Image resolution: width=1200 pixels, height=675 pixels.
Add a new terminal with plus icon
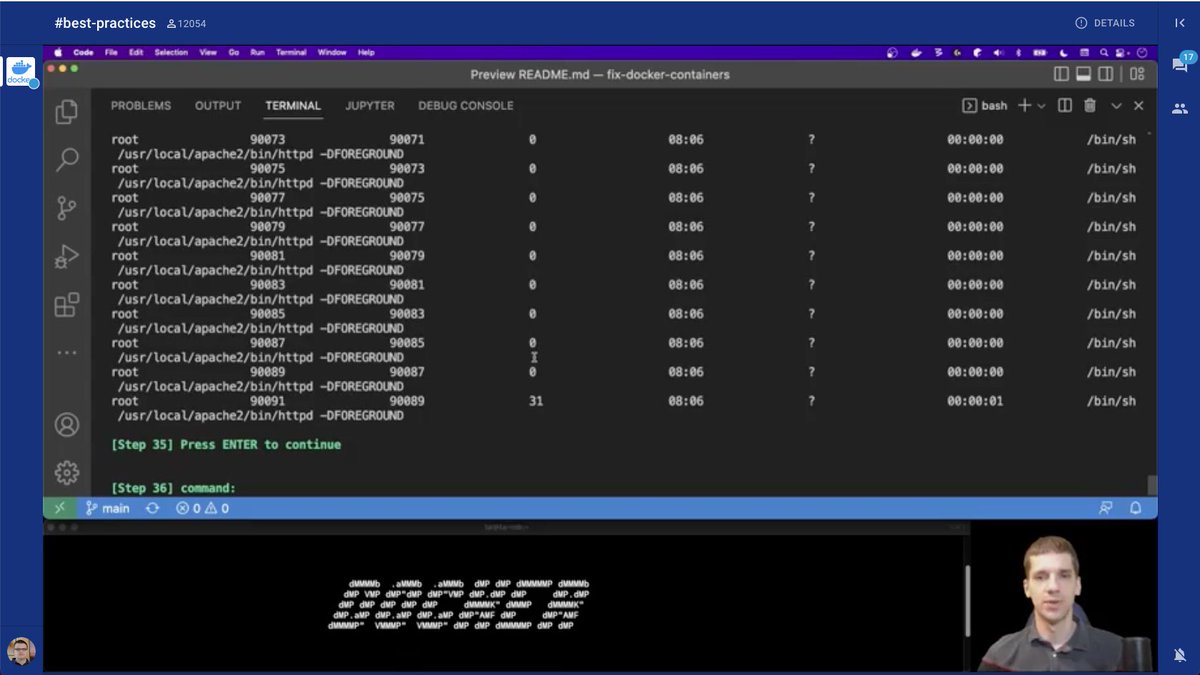[x=1024, y=105]
